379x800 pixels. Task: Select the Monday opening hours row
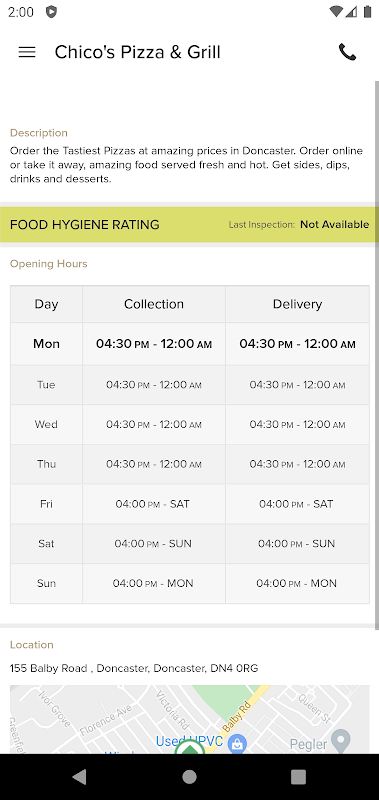[190, 344]
